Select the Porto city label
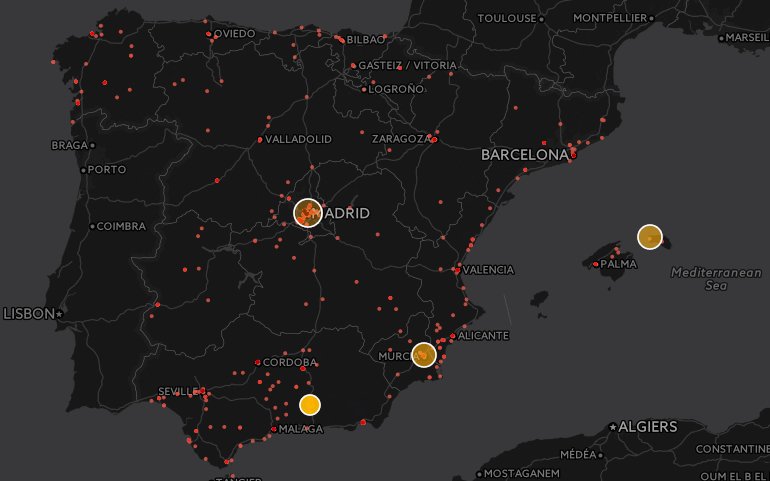Image resolution: width=770 pixels, height=481 pixels. tap(106, 170)
